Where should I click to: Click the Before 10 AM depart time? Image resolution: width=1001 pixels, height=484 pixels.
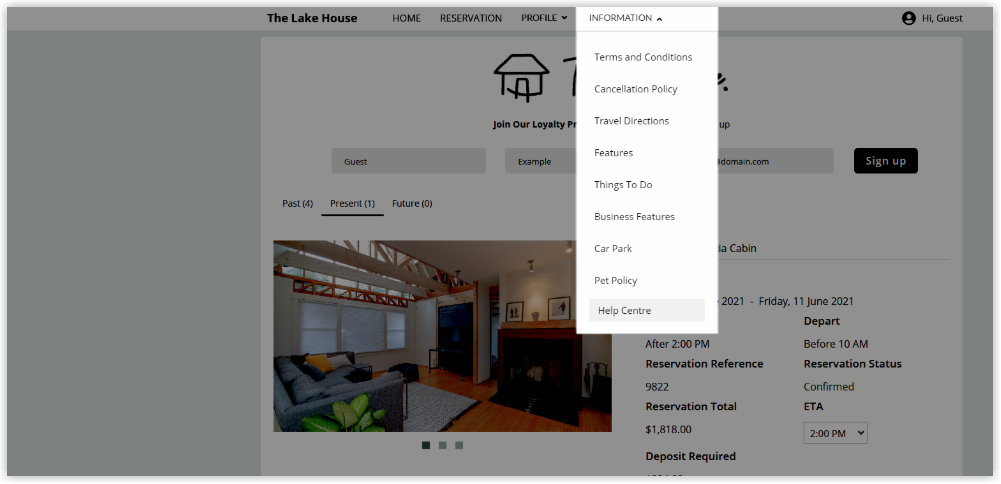point(836,344)
